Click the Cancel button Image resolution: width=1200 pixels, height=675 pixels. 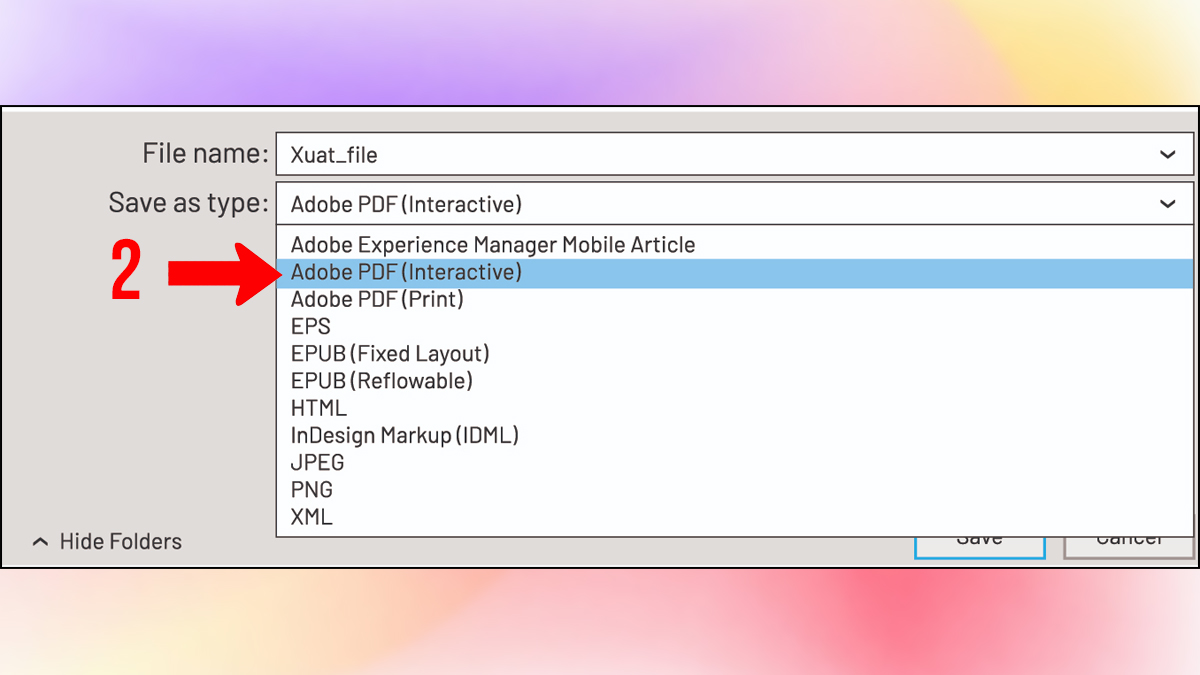(x=1128, y=546)
